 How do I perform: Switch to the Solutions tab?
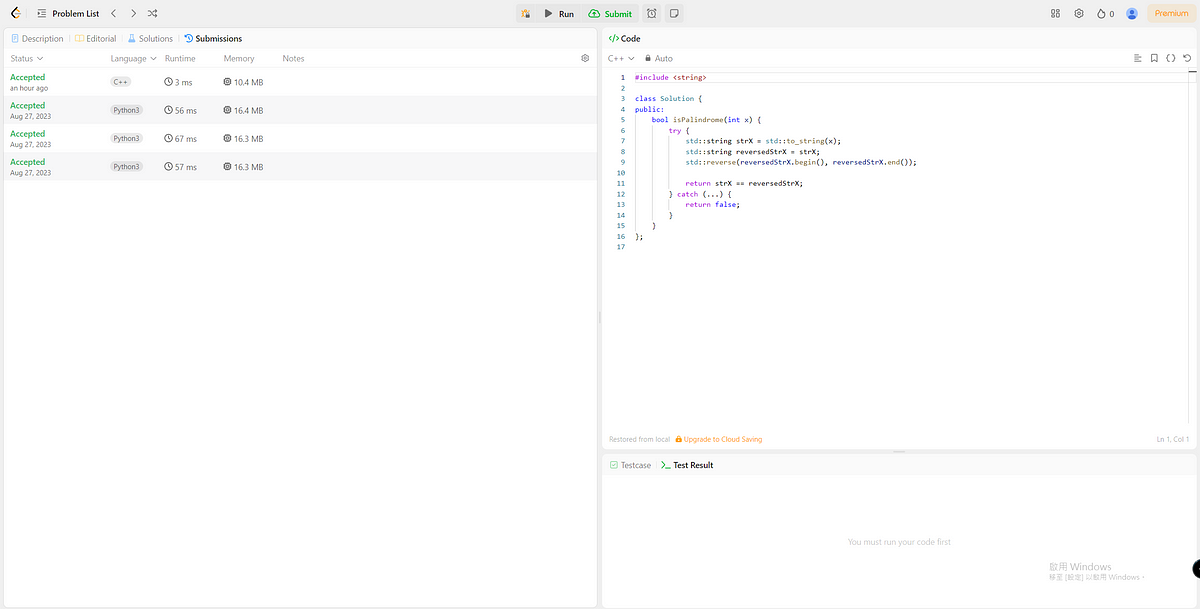pos(150,39)
